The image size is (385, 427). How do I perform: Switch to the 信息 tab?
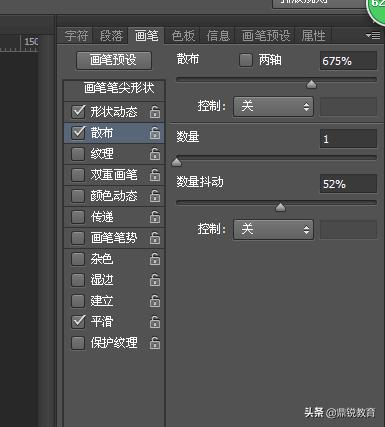[x=218, y=36]
